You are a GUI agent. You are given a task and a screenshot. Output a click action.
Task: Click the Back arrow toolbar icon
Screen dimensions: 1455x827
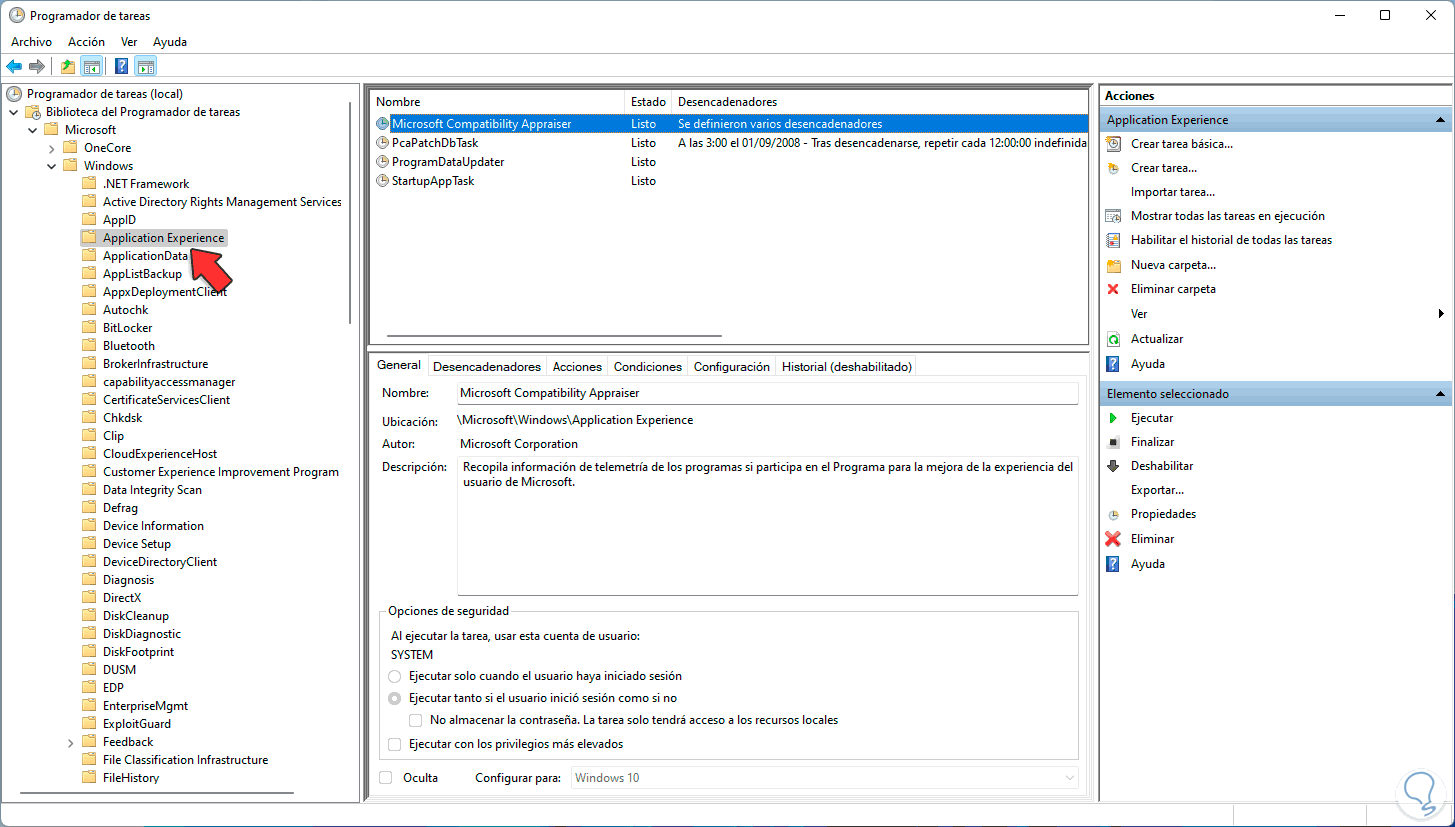pos(14,66)
